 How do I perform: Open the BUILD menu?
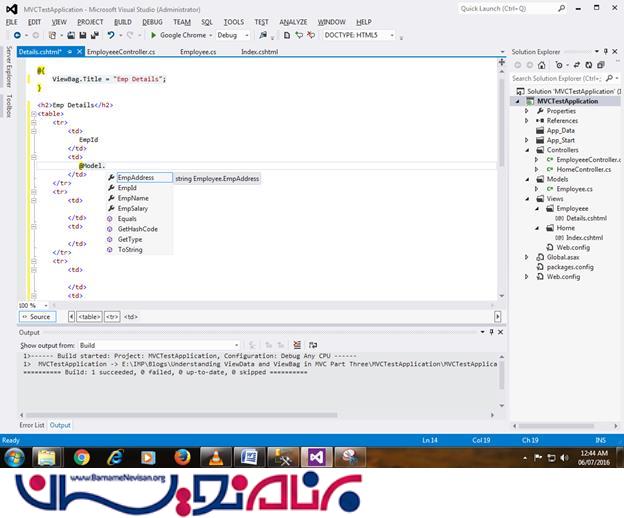pyautogui.click(x=122, y=21)
